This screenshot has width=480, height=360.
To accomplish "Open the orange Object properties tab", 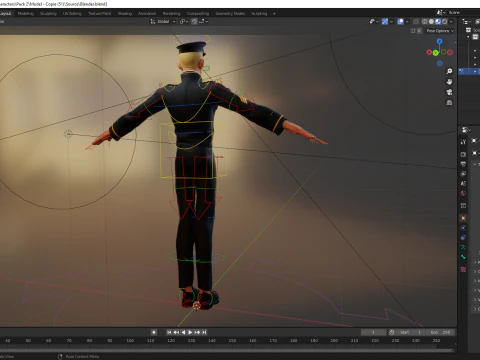I will [463, 218].
